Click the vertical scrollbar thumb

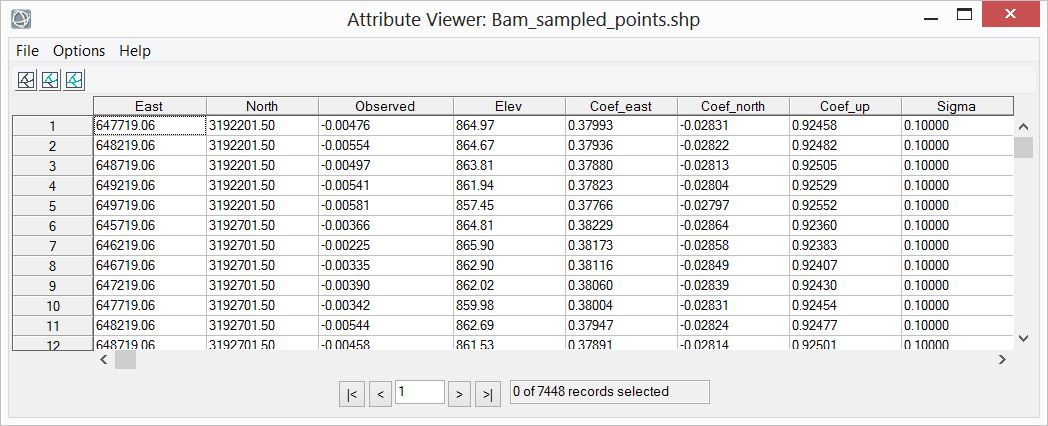pos(1023,148)
